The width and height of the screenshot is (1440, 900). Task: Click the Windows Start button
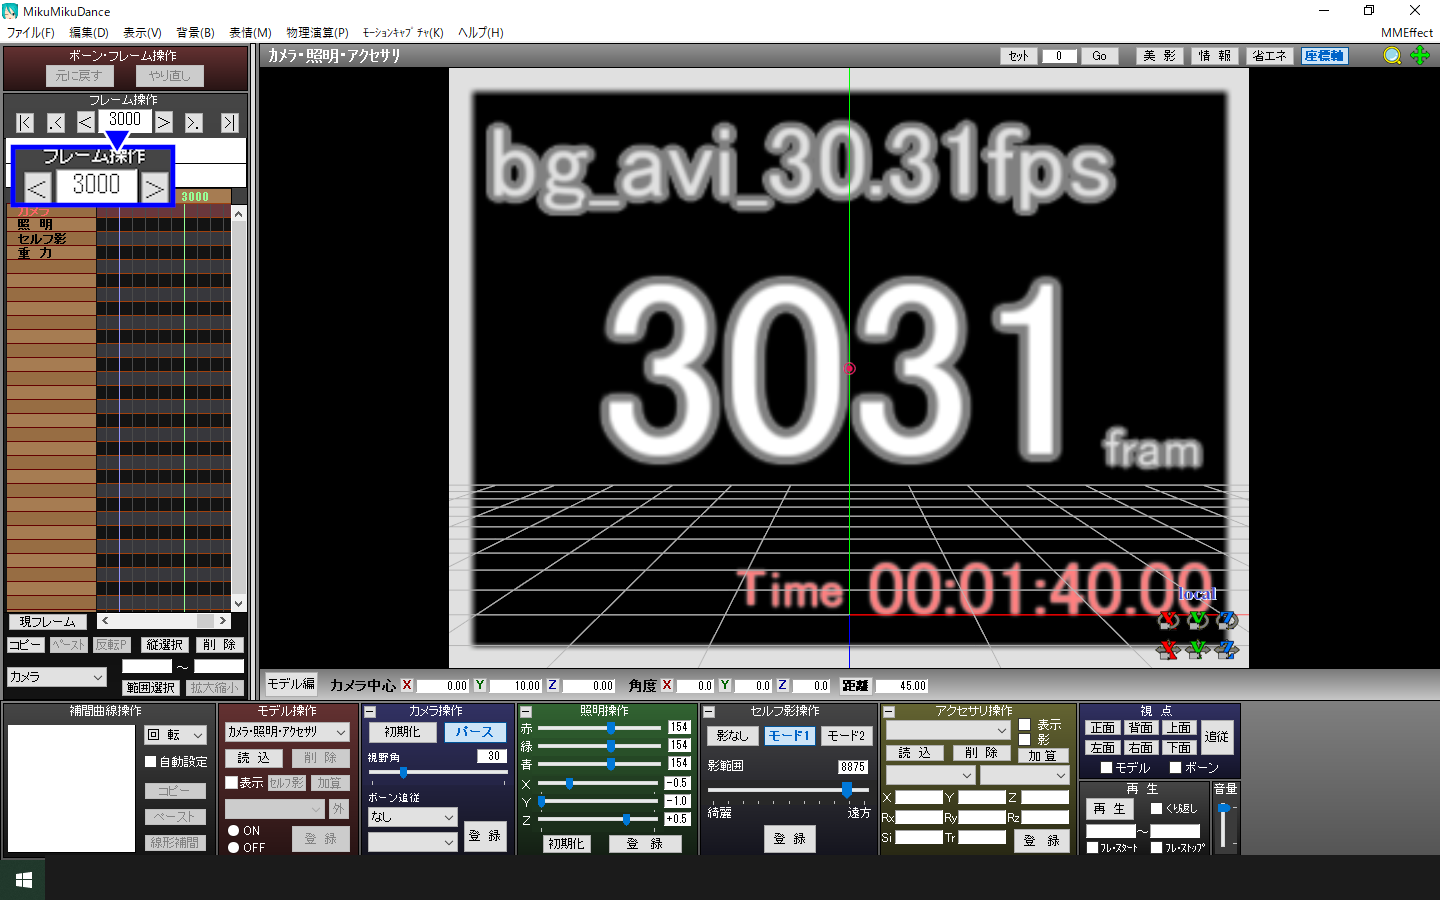tap(24, 880)
